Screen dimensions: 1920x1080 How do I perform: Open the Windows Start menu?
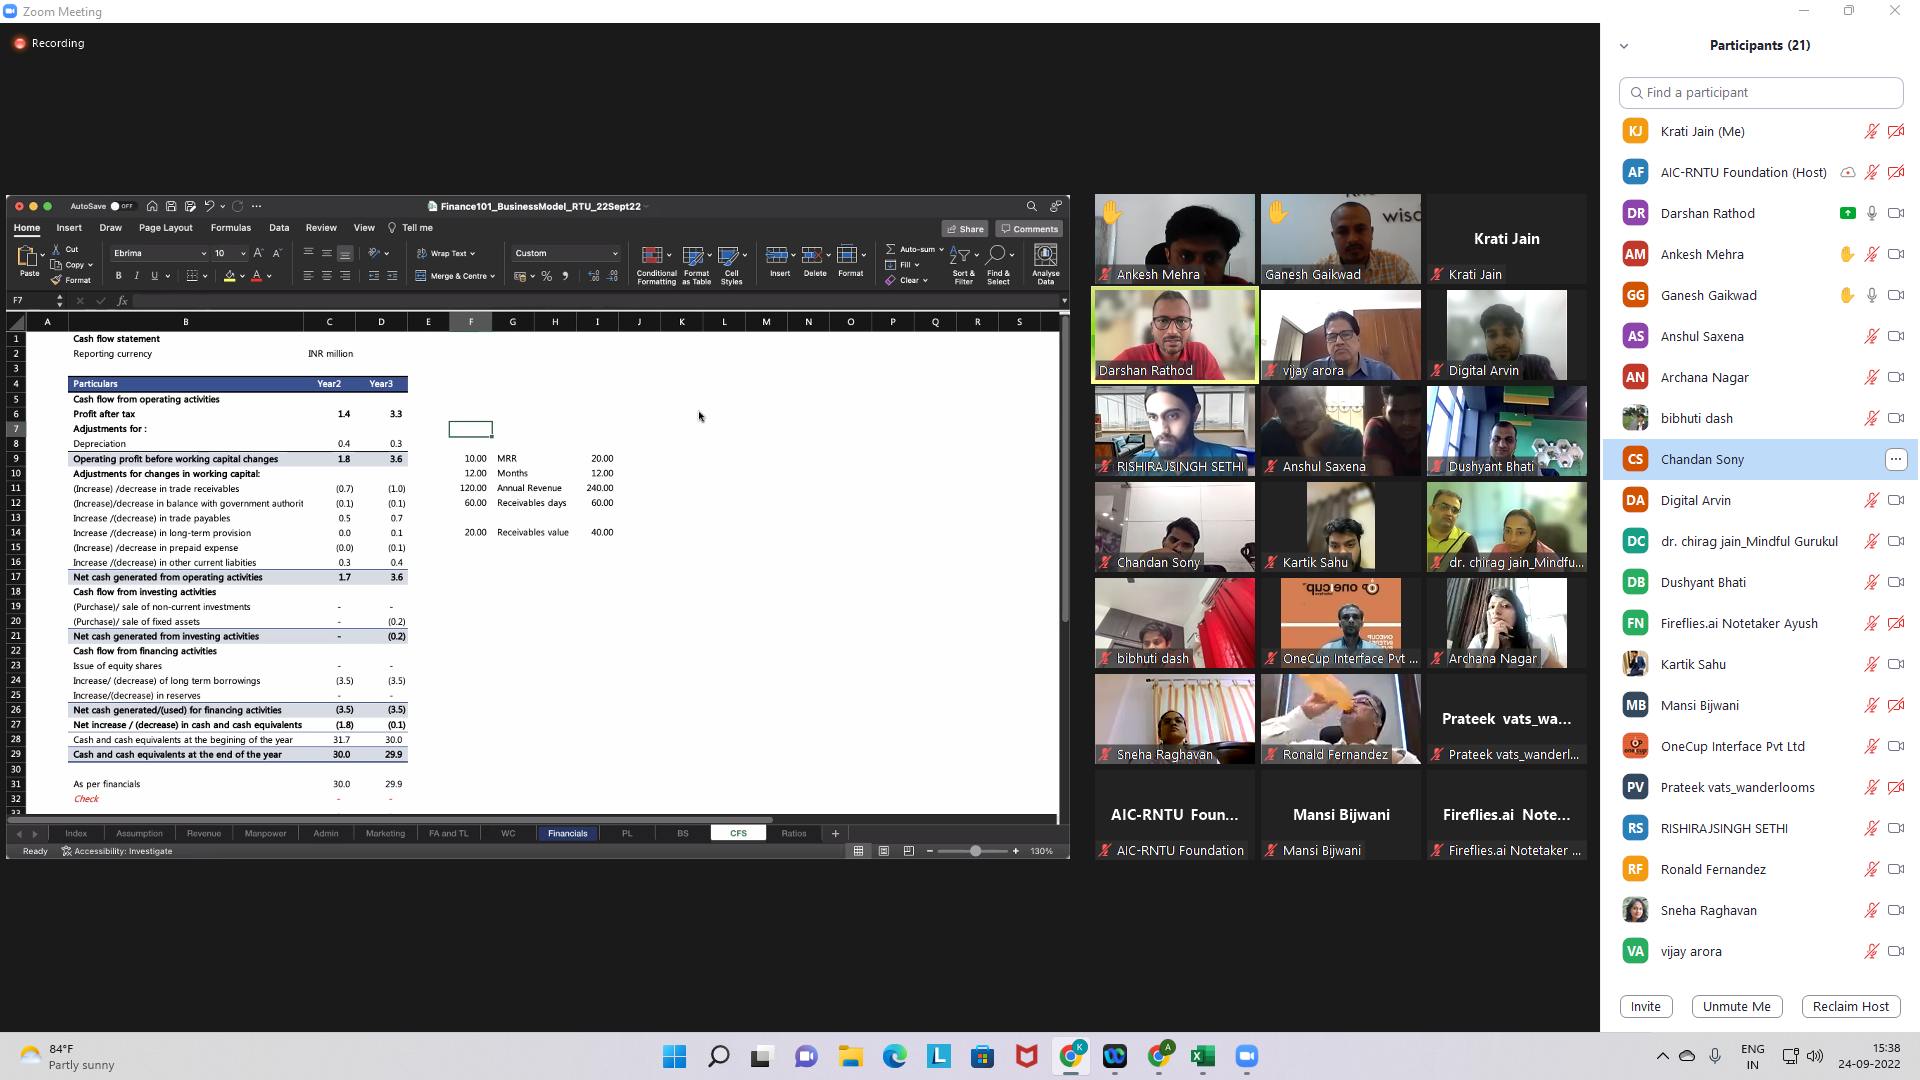pos(674,1056)
